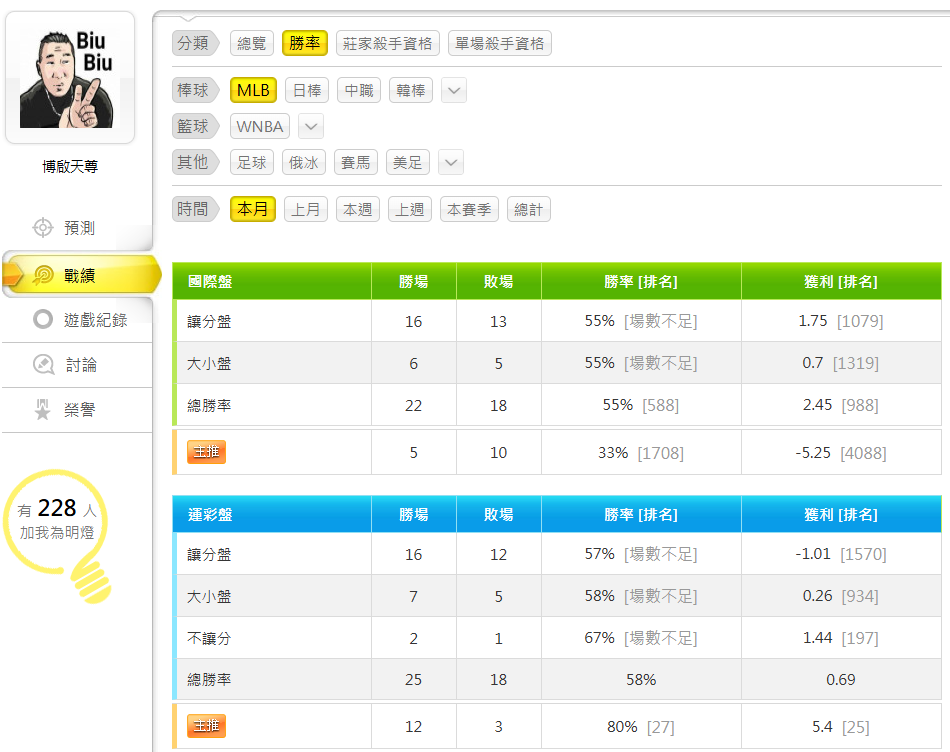Click the 討論 speech bubble icon

point(43,365)
